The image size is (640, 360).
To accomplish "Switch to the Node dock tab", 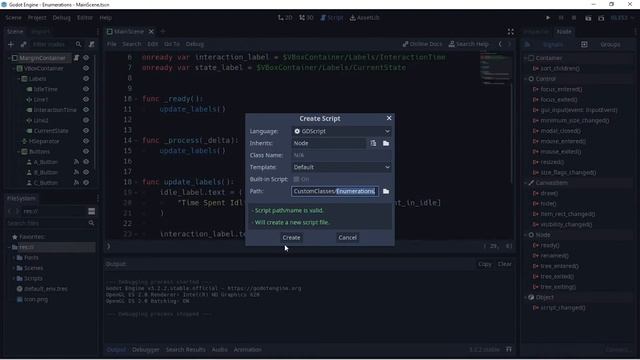I will [564, 31].
